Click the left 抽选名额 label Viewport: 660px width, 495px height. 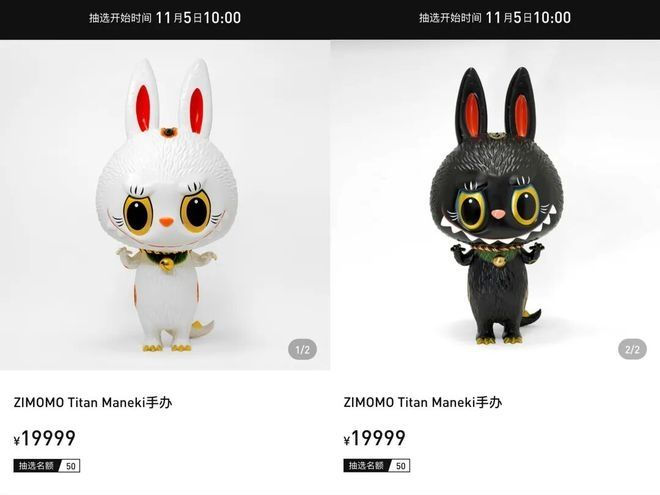(36, 466)
